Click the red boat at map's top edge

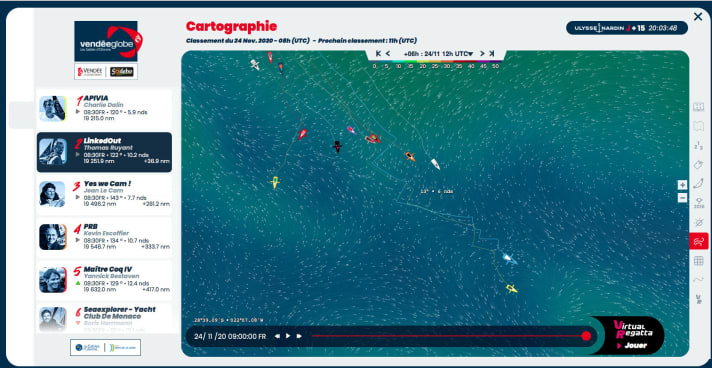pyautogui.click(x=270, y=57)
